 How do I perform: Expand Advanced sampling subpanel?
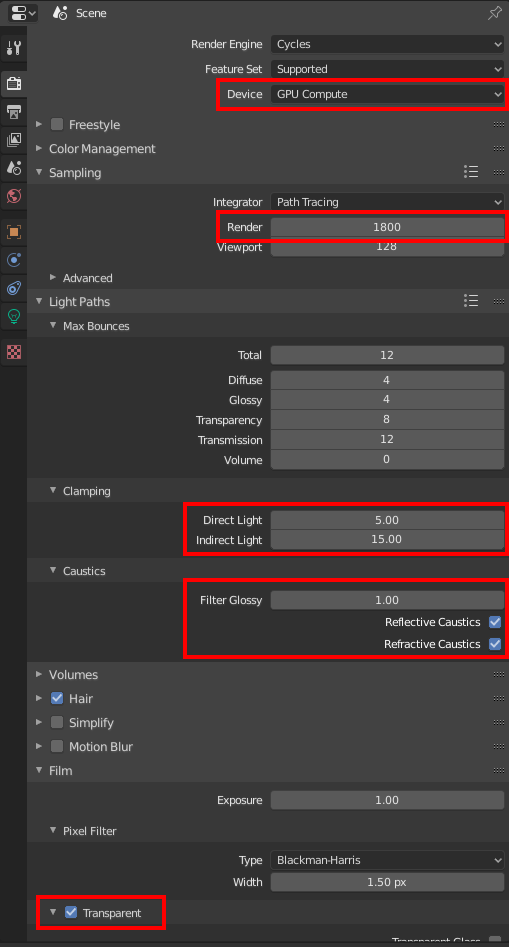click(53, 277)
